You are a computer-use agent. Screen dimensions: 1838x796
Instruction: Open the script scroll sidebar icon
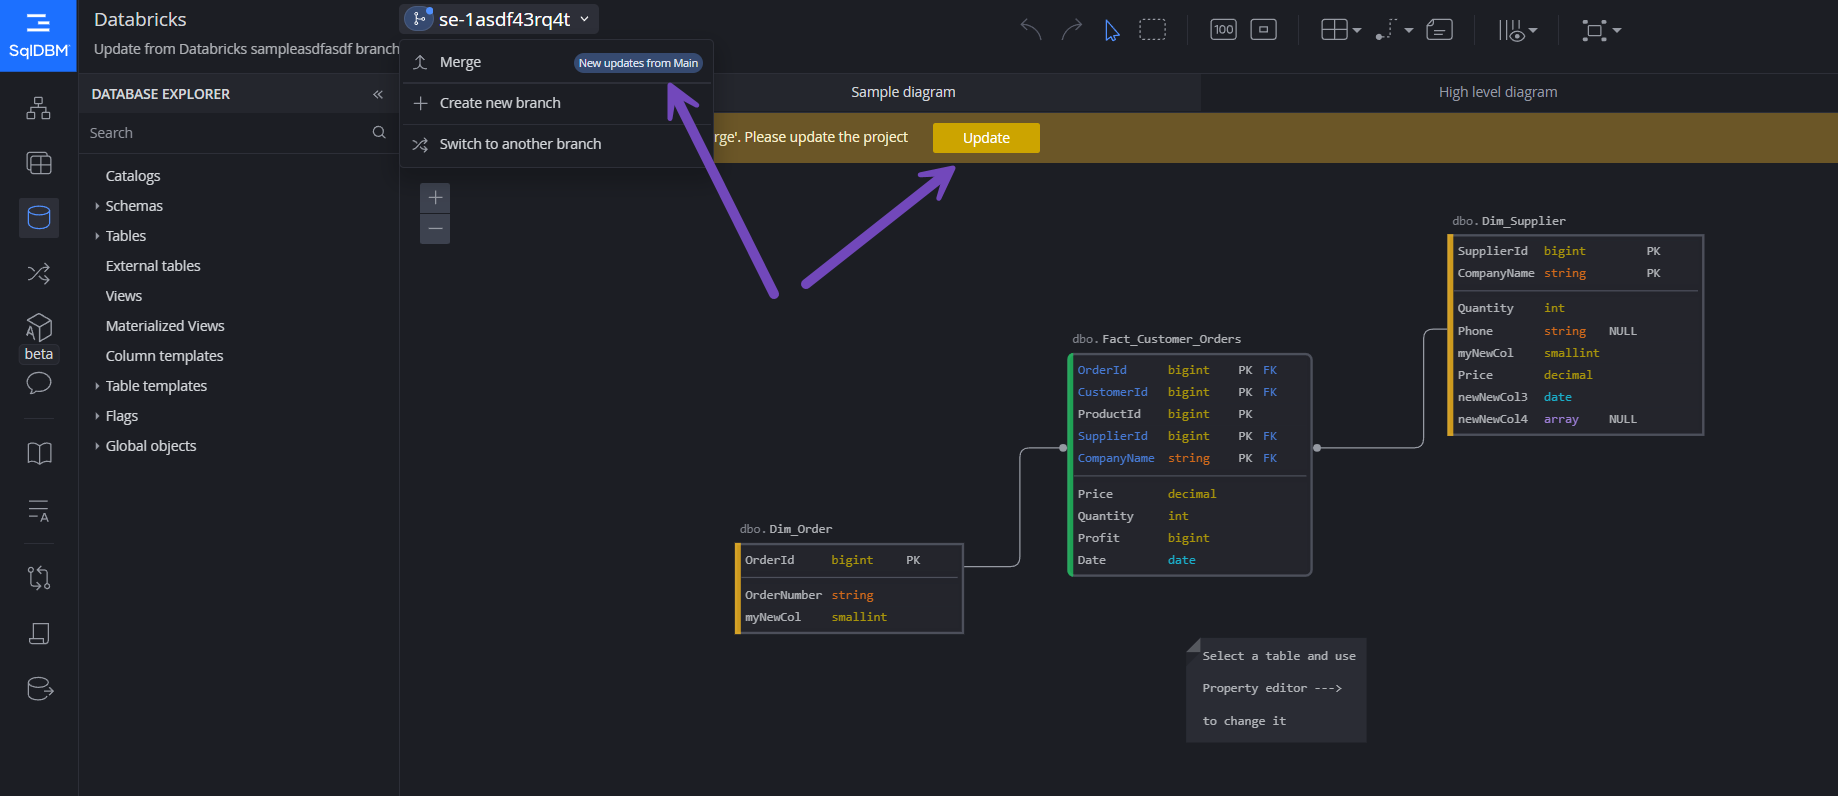[39, 633]
